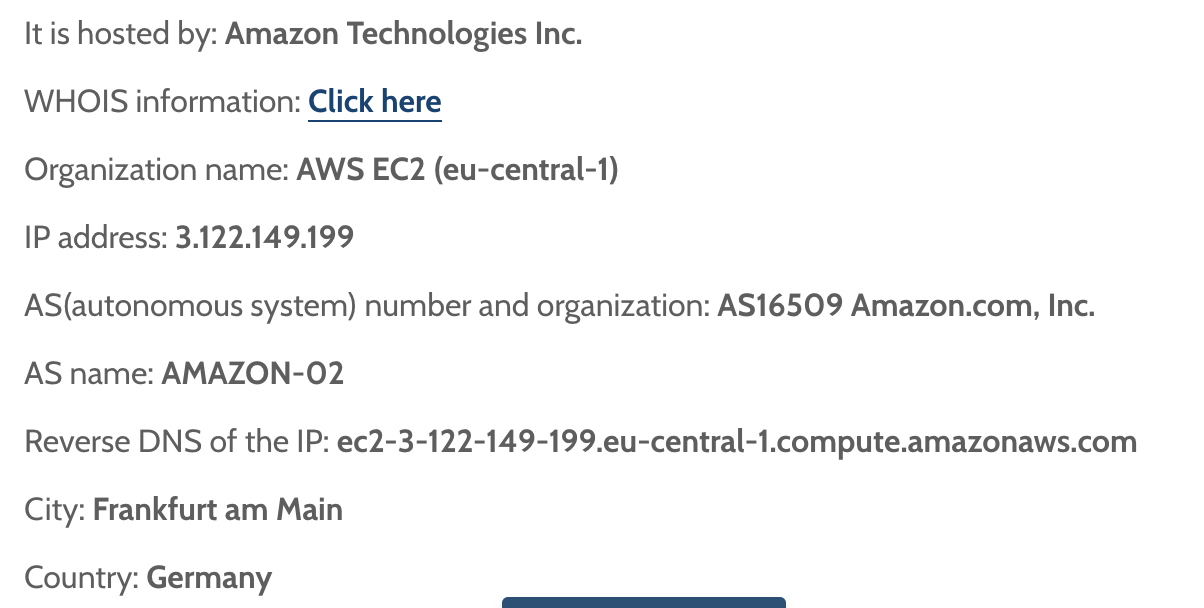This screenshot has width=1204, height=608.
Task: Click the 'IP address:' label
Action: [96, 238]
